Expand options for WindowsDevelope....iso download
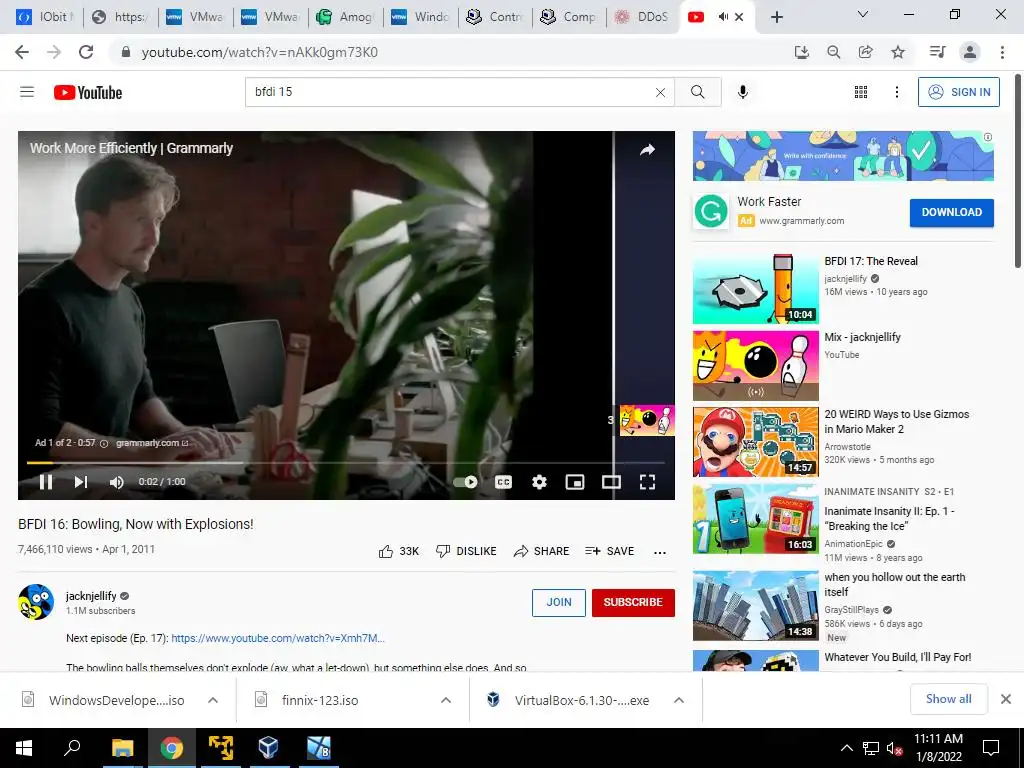This screenshot has height=768, width=1024. [x=213, y=700]
